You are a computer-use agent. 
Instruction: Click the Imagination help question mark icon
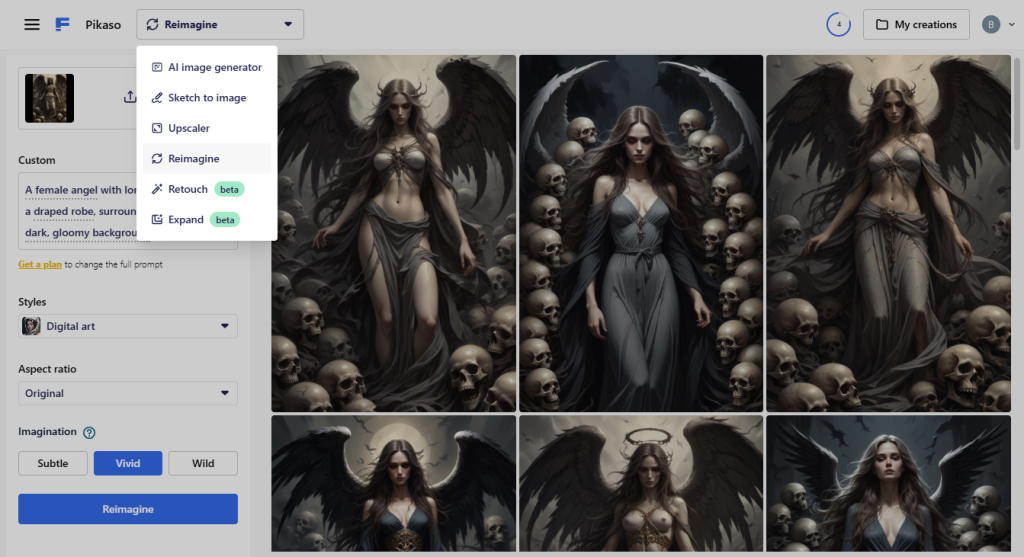coord(89,432)
